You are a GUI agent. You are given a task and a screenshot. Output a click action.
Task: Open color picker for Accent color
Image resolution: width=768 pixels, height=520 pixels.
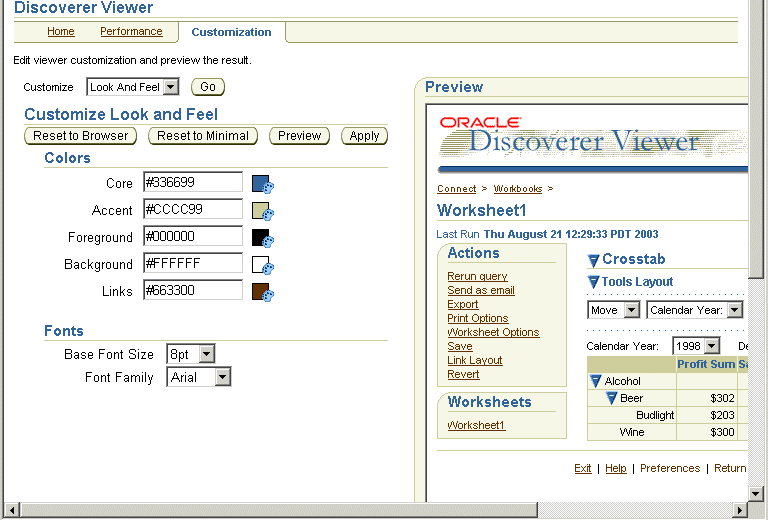pyautogui.click(x=263, y=211)
